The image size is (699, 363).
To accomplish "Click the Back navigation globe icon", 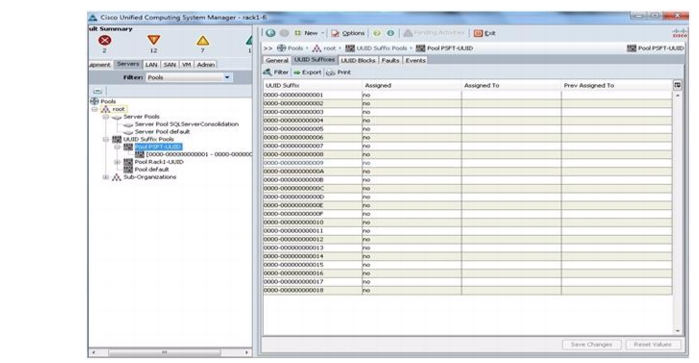I will (271, 33).
